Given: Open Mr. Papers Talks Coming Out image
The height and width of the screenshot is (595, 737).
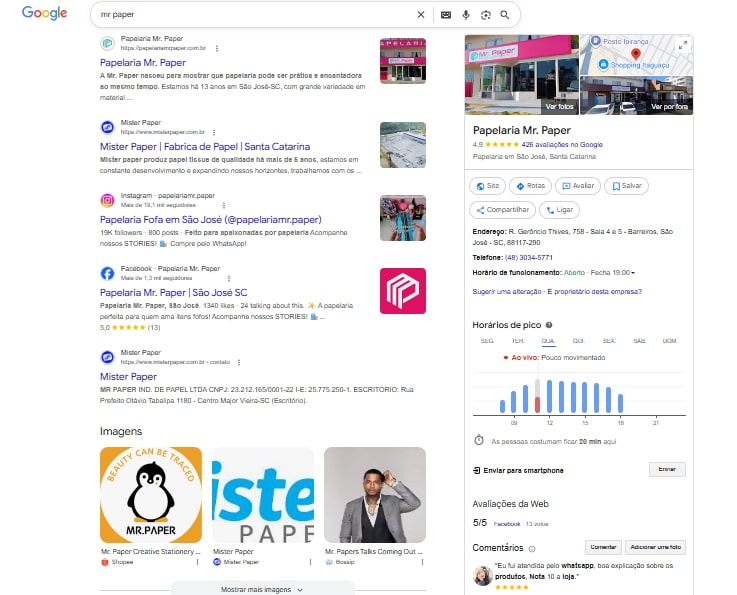Looking at the screenshot, I should (x=375, y=495).
